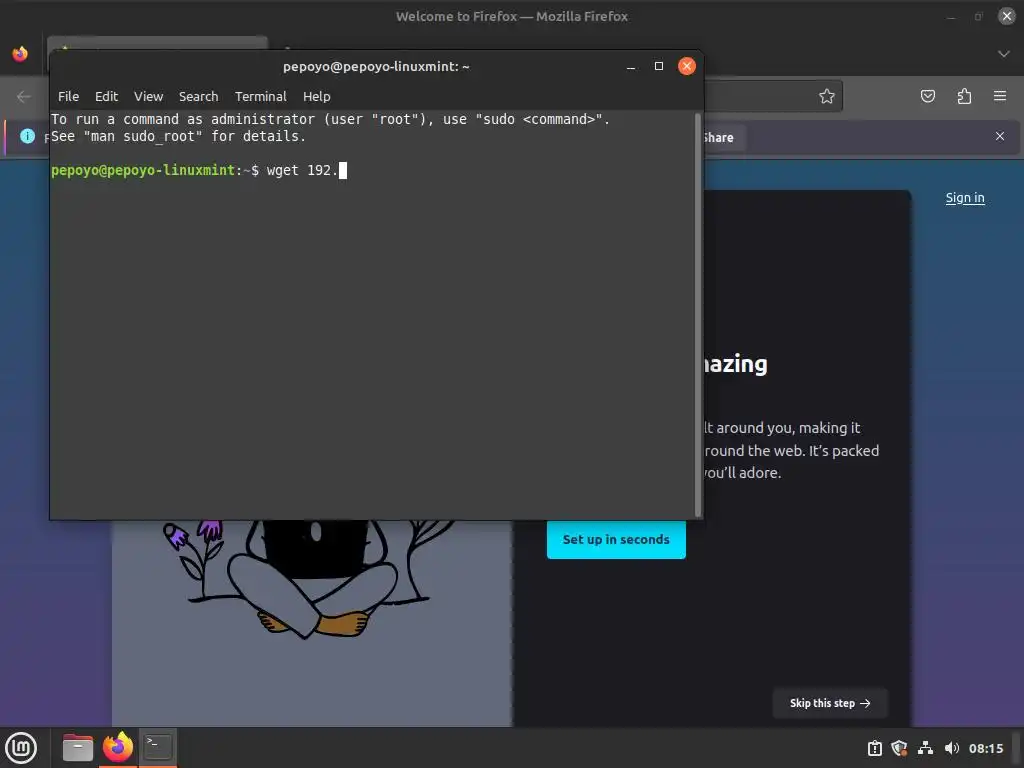
Task: Click the Set up in seconds button
Action: point(616,539)
